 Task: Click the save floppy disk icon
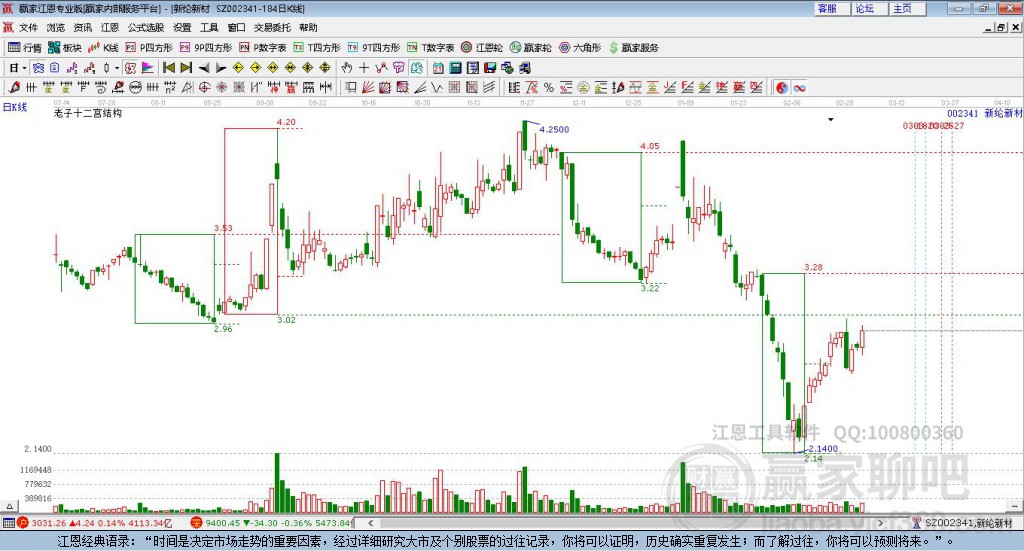490,67
